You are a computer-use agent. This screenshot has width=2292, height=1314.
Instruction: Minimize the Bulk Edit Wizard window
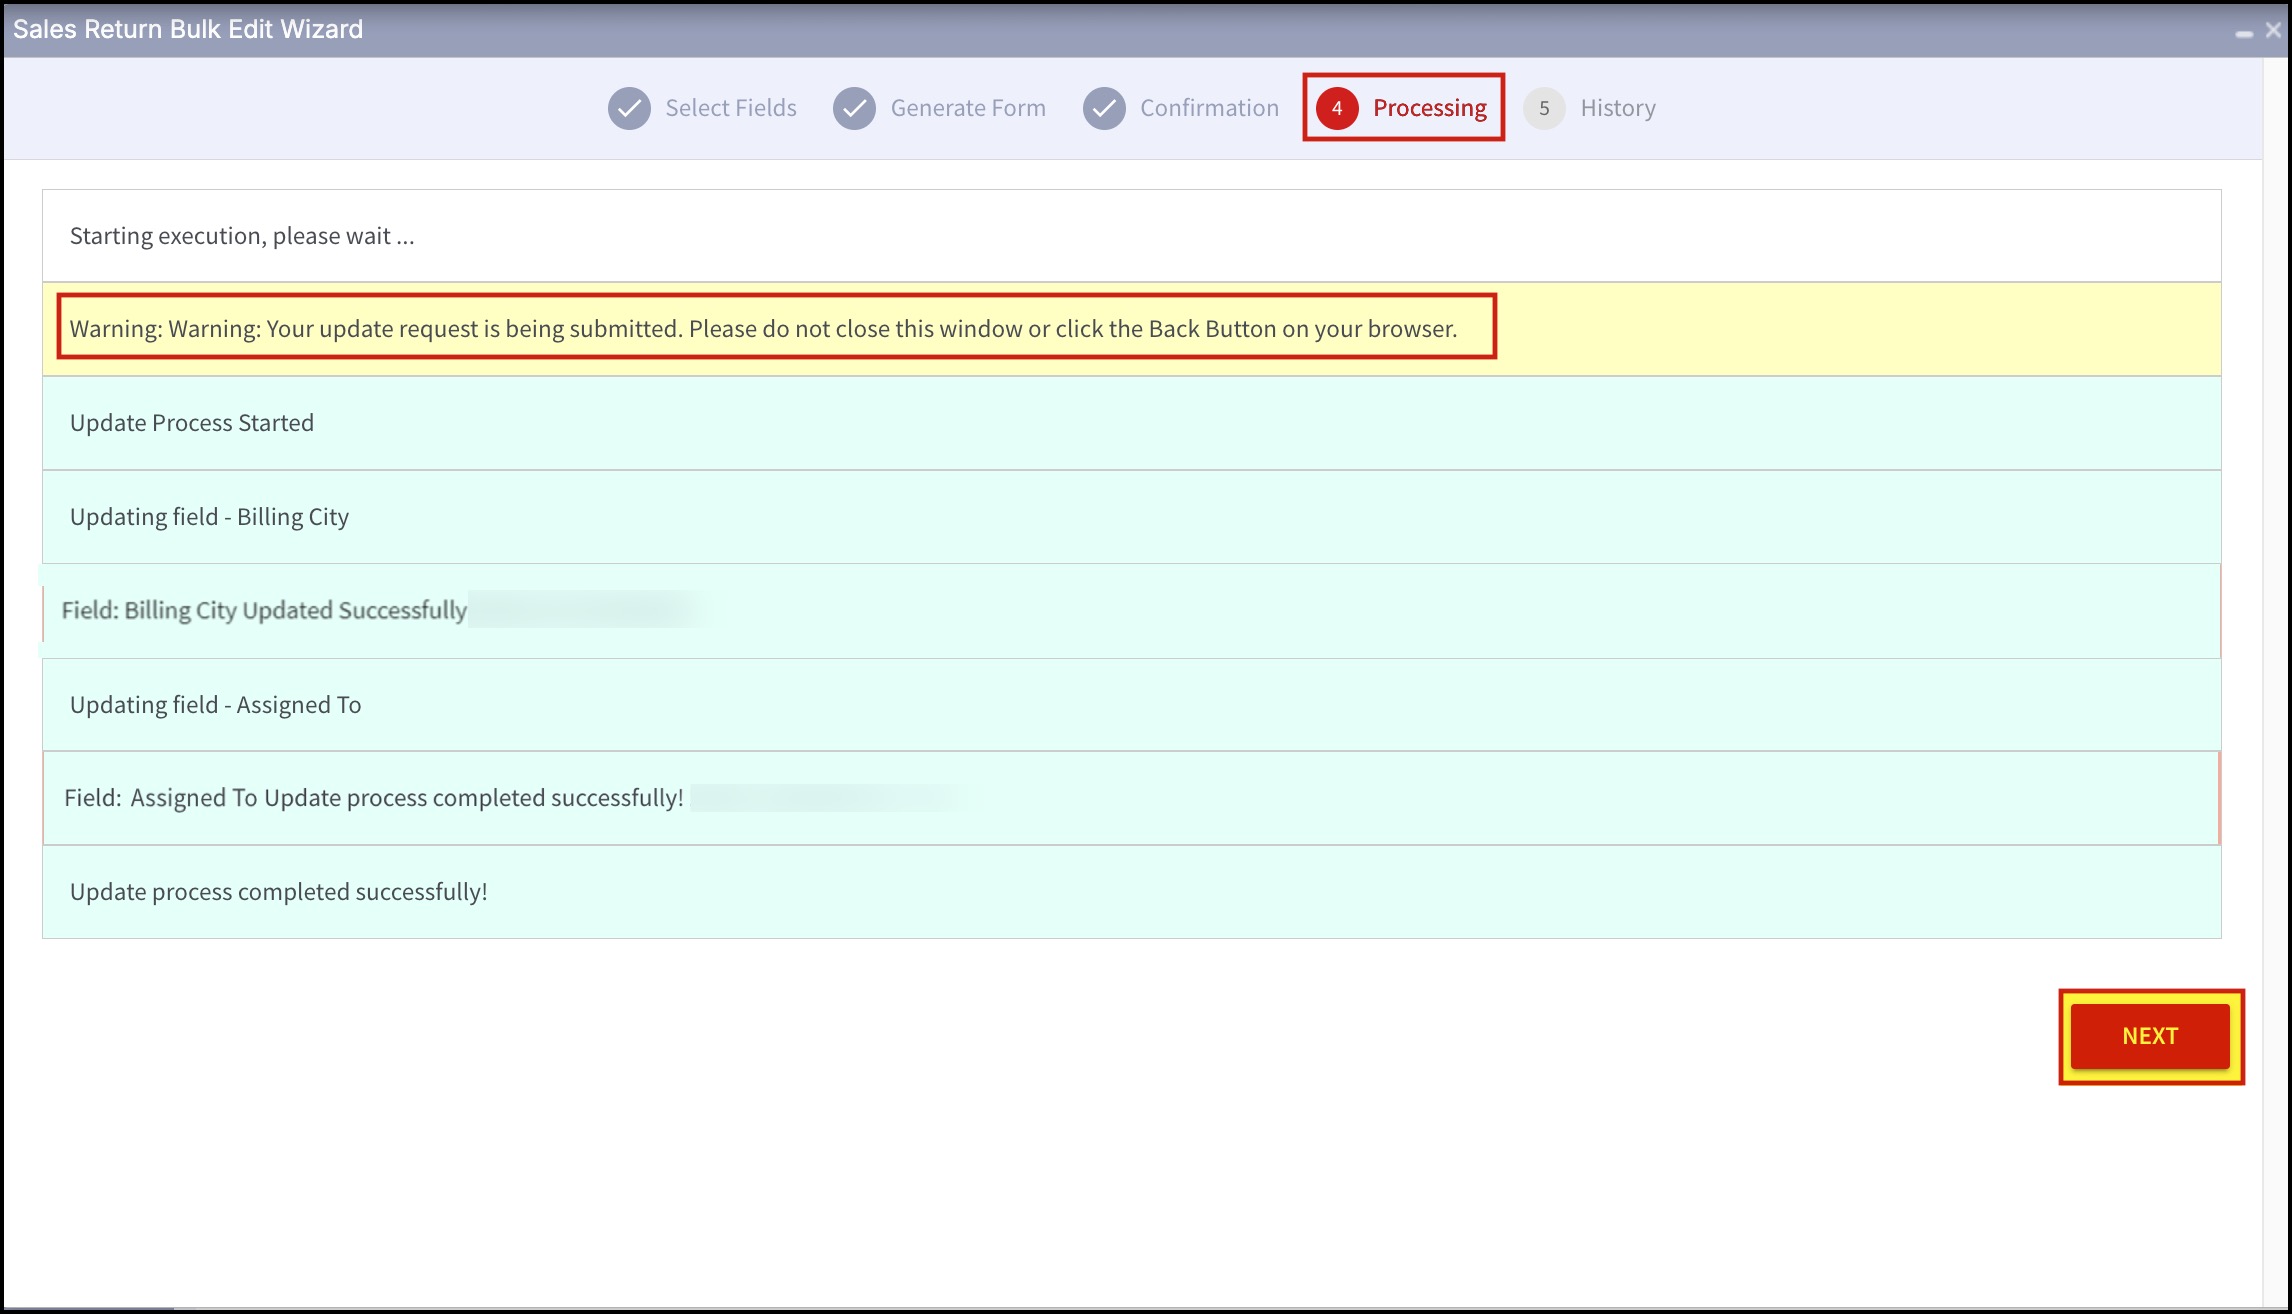pyautogui.click(x=2244, y=32)
